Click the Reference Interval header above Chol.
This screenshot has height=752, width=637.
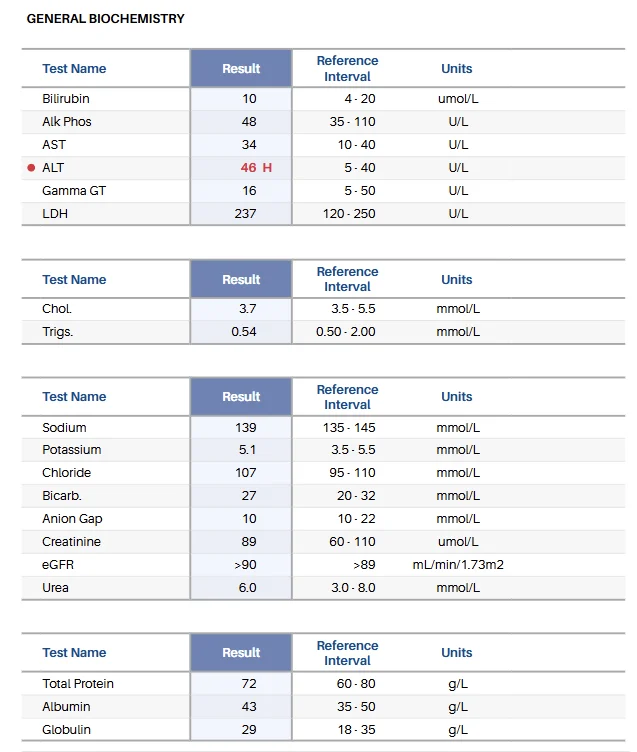click(347, 279)
